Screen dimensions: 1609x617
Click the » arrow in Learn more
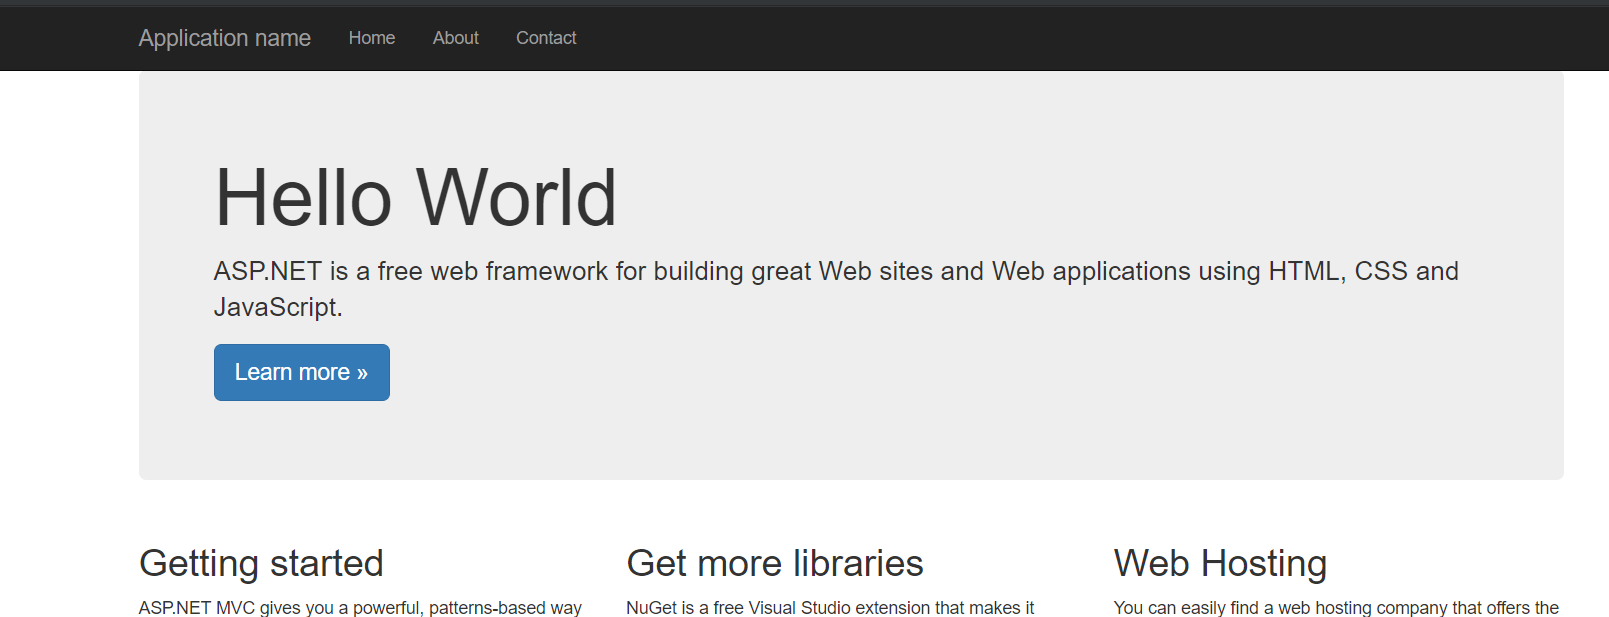click(x=362, y=373)
